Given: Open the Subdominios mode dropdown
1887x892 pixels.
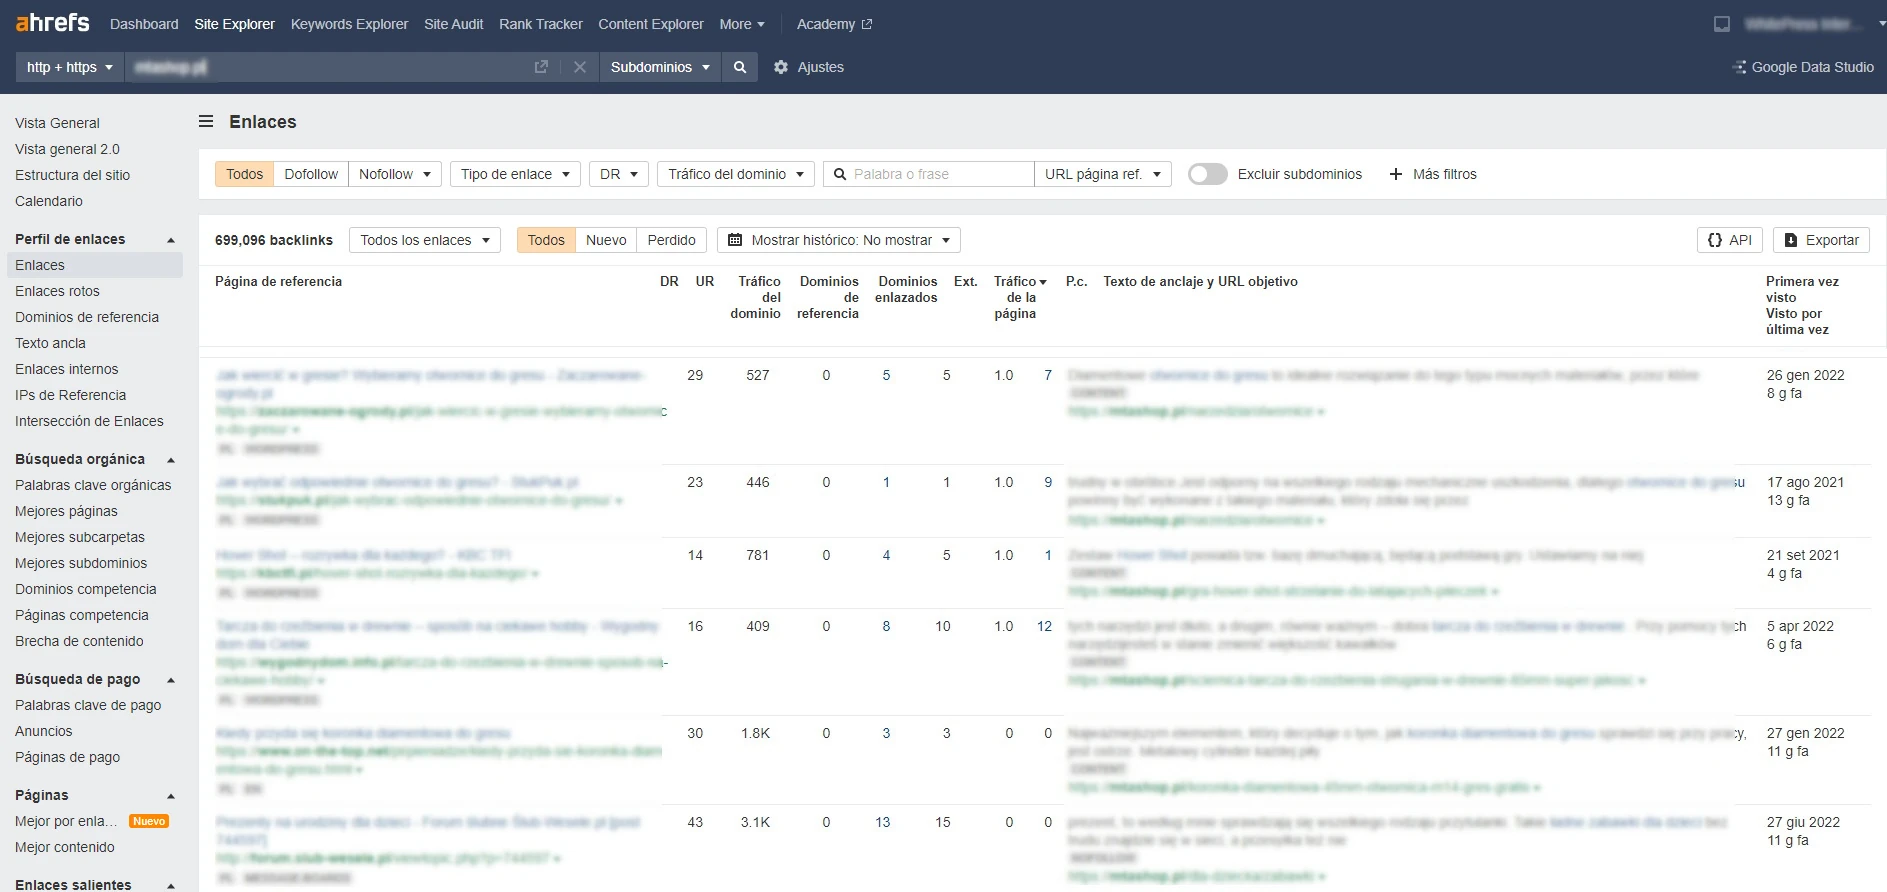Looking at the screenshot, I should coord(660,67).
